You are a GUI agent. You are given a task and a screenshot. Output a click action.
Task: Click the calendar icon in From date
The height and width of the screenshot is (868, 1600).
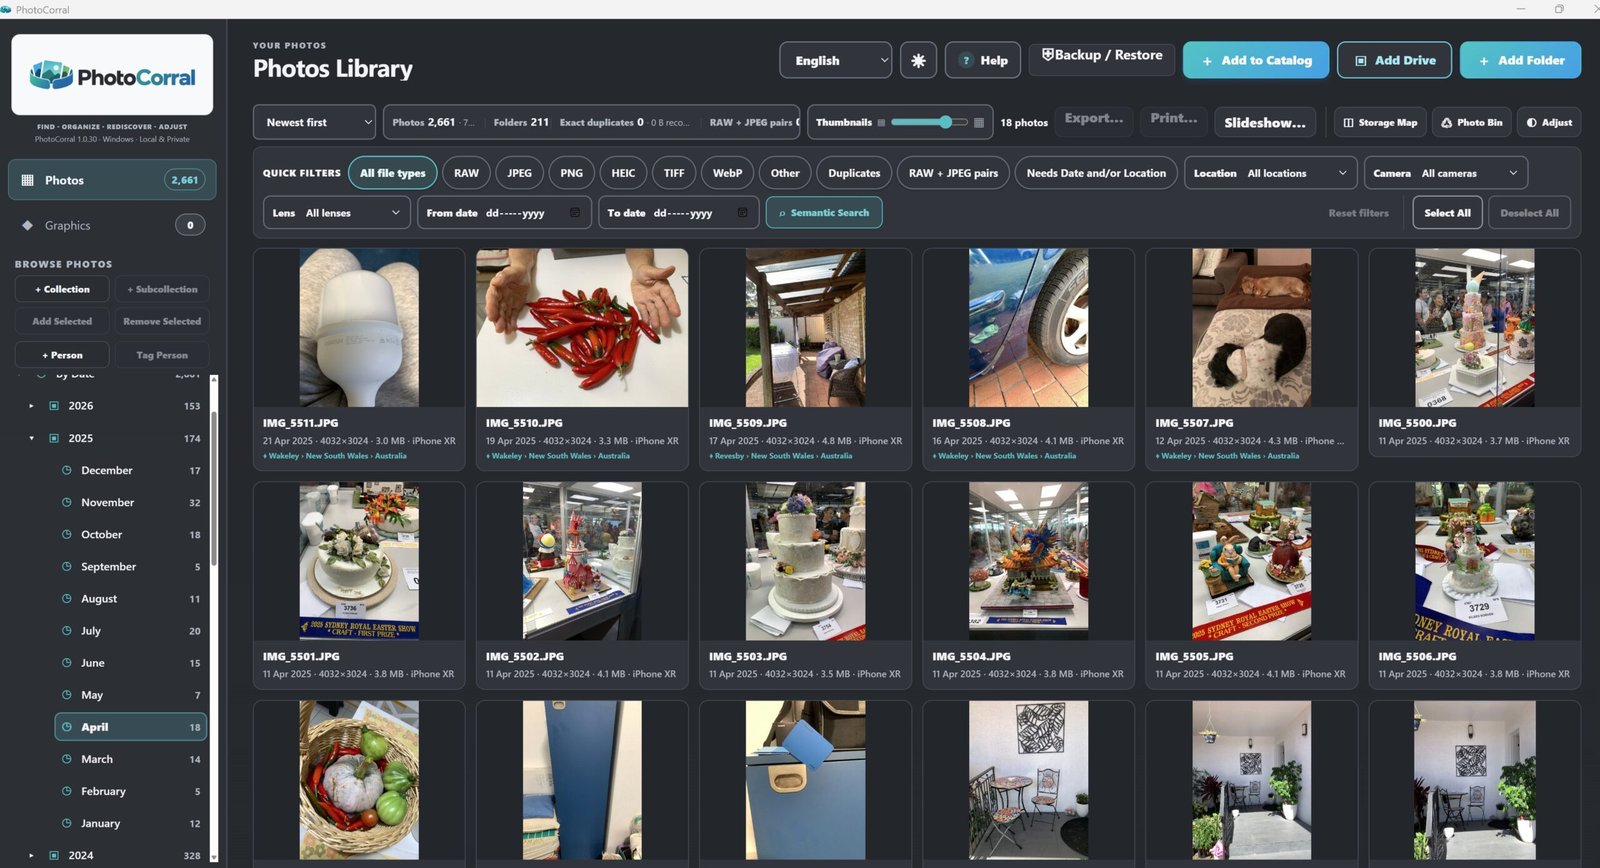point(575,213)
